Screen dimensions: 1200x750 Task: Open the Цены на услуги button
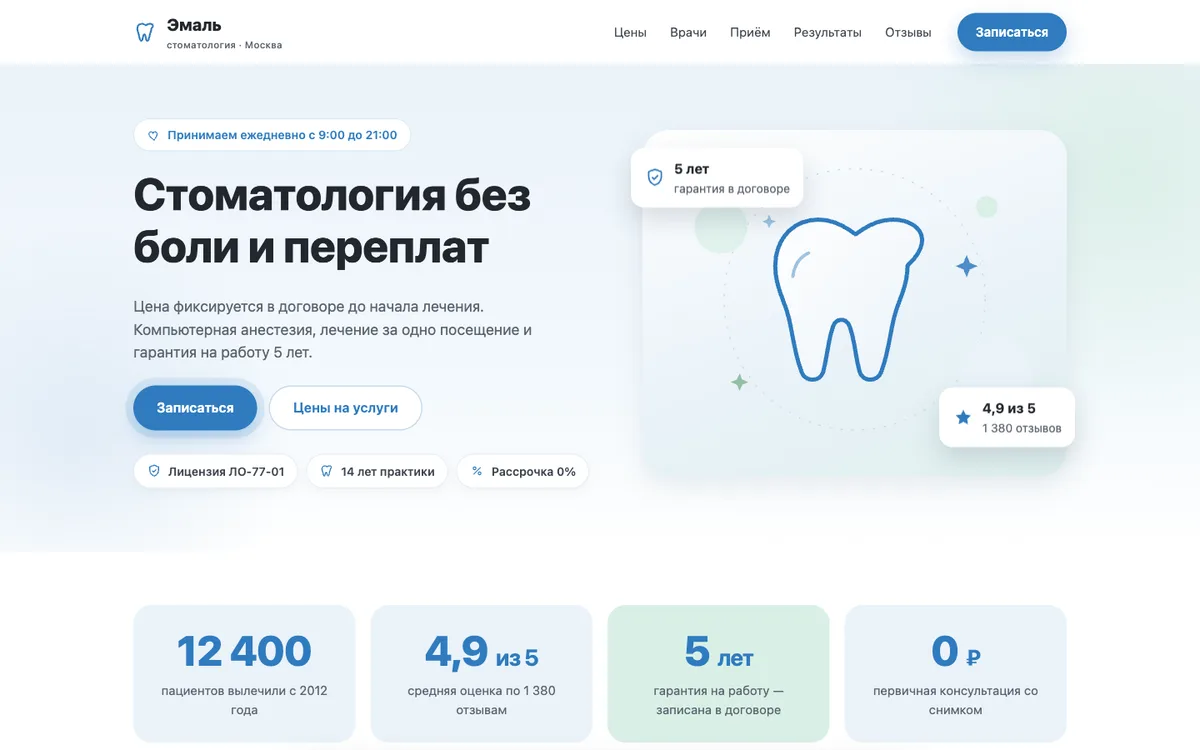345,408
